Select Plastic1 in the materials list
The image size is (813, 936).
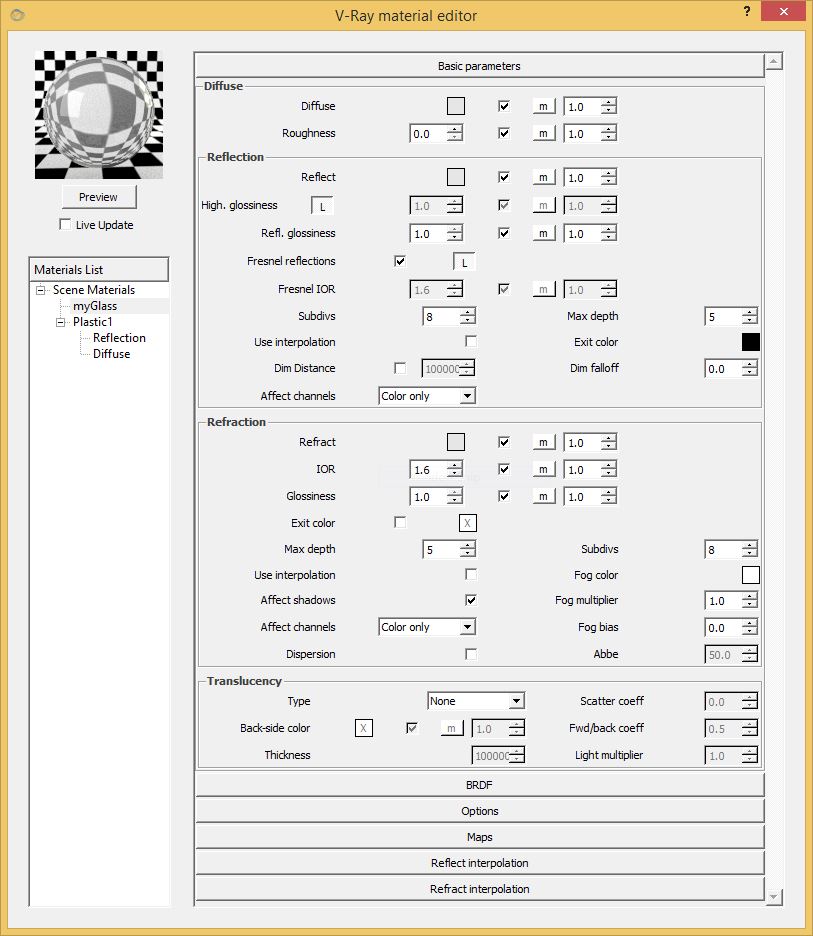point(93,322)
